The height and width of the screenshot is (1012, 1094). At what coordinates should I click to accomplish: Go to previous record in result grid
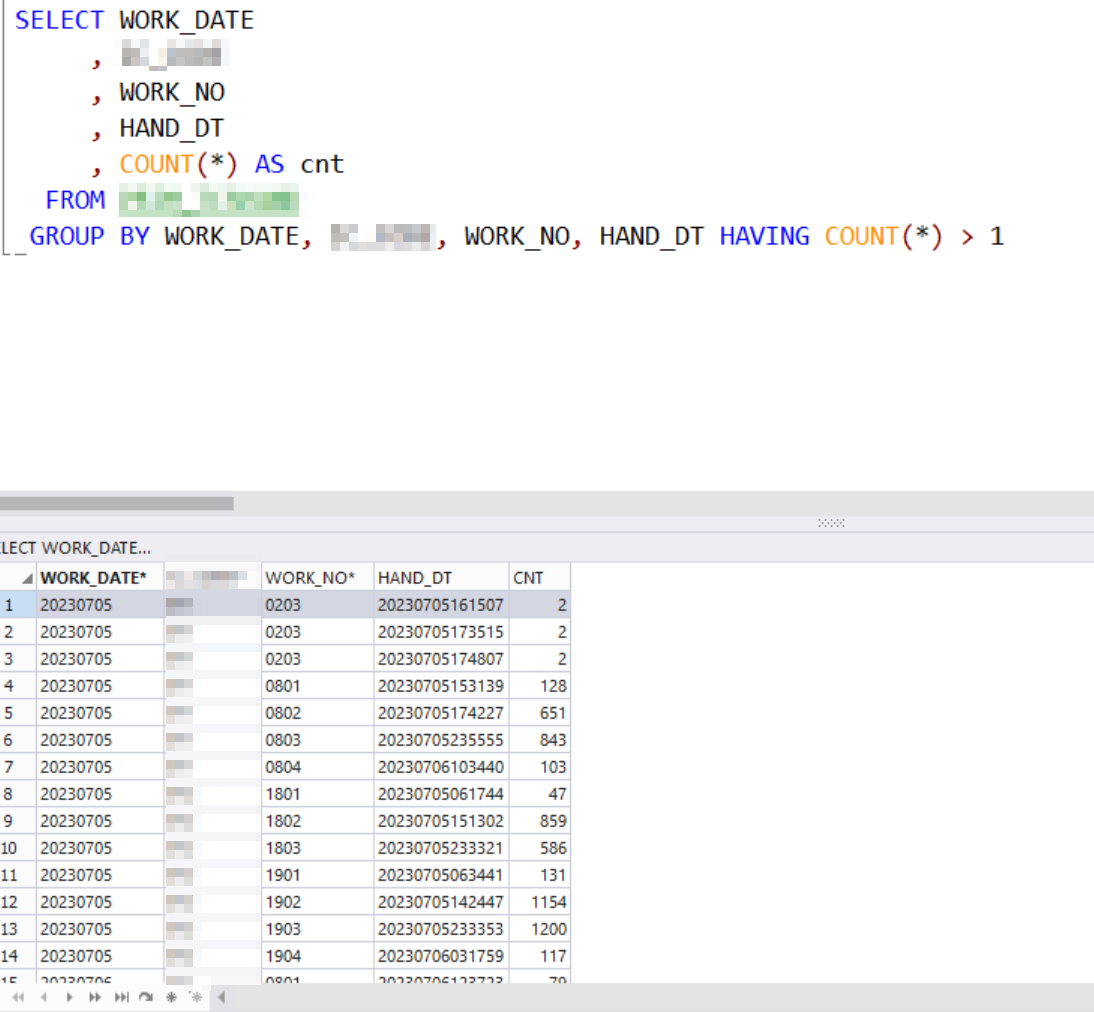click(44, 997)
